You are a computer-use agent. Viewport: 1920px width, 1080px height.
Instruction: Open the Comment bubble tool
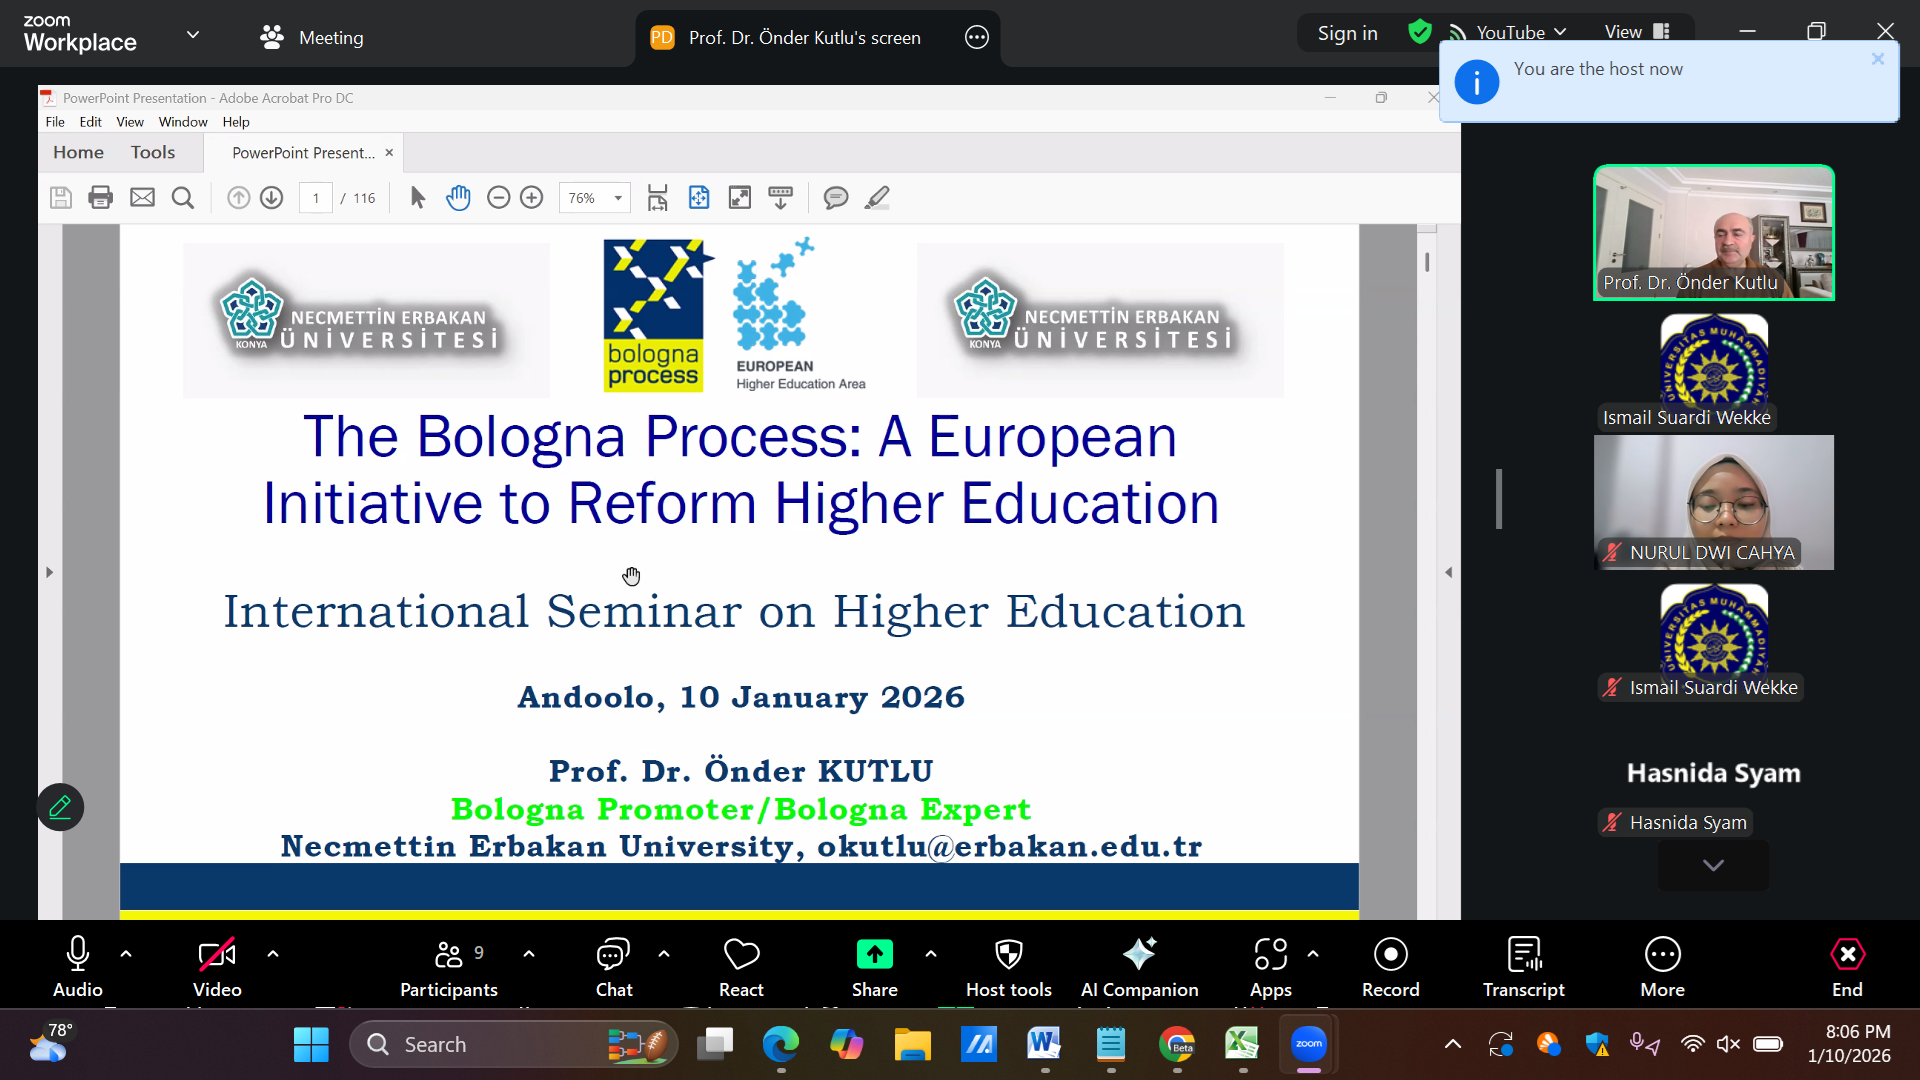[x=836, y=197]
